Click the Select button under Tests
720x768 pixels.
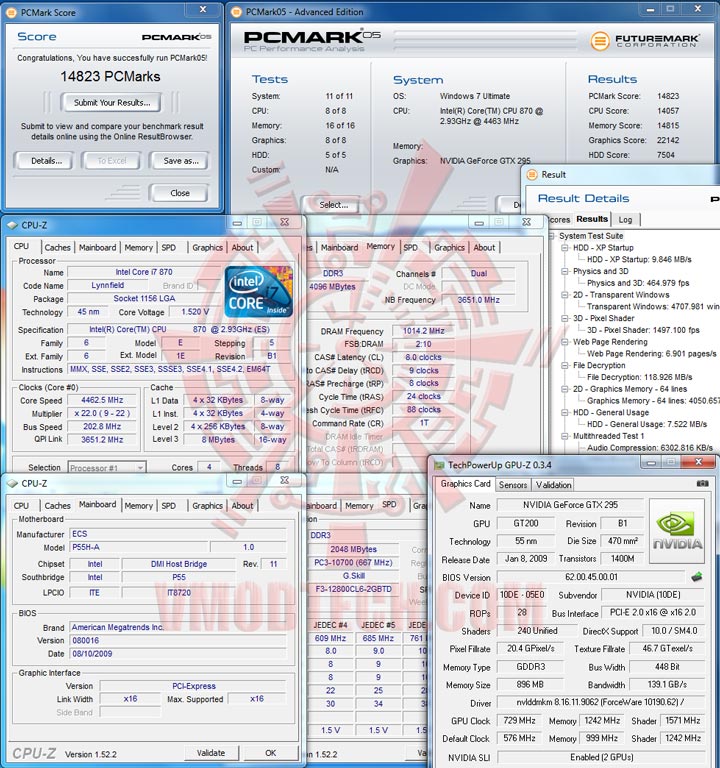(x=333, y=205)
